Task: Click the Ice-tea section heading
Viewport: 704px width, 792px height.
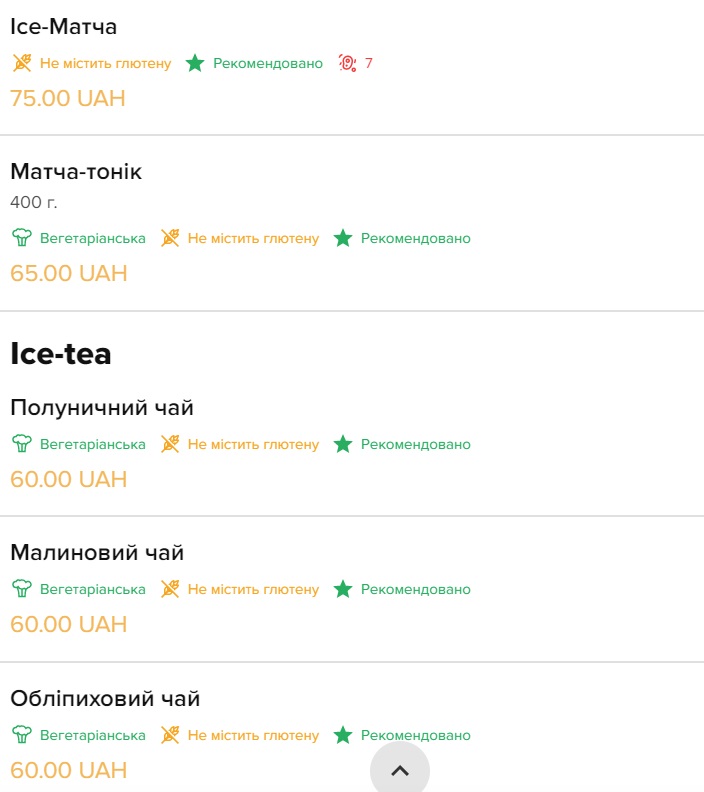Action: 61,354
